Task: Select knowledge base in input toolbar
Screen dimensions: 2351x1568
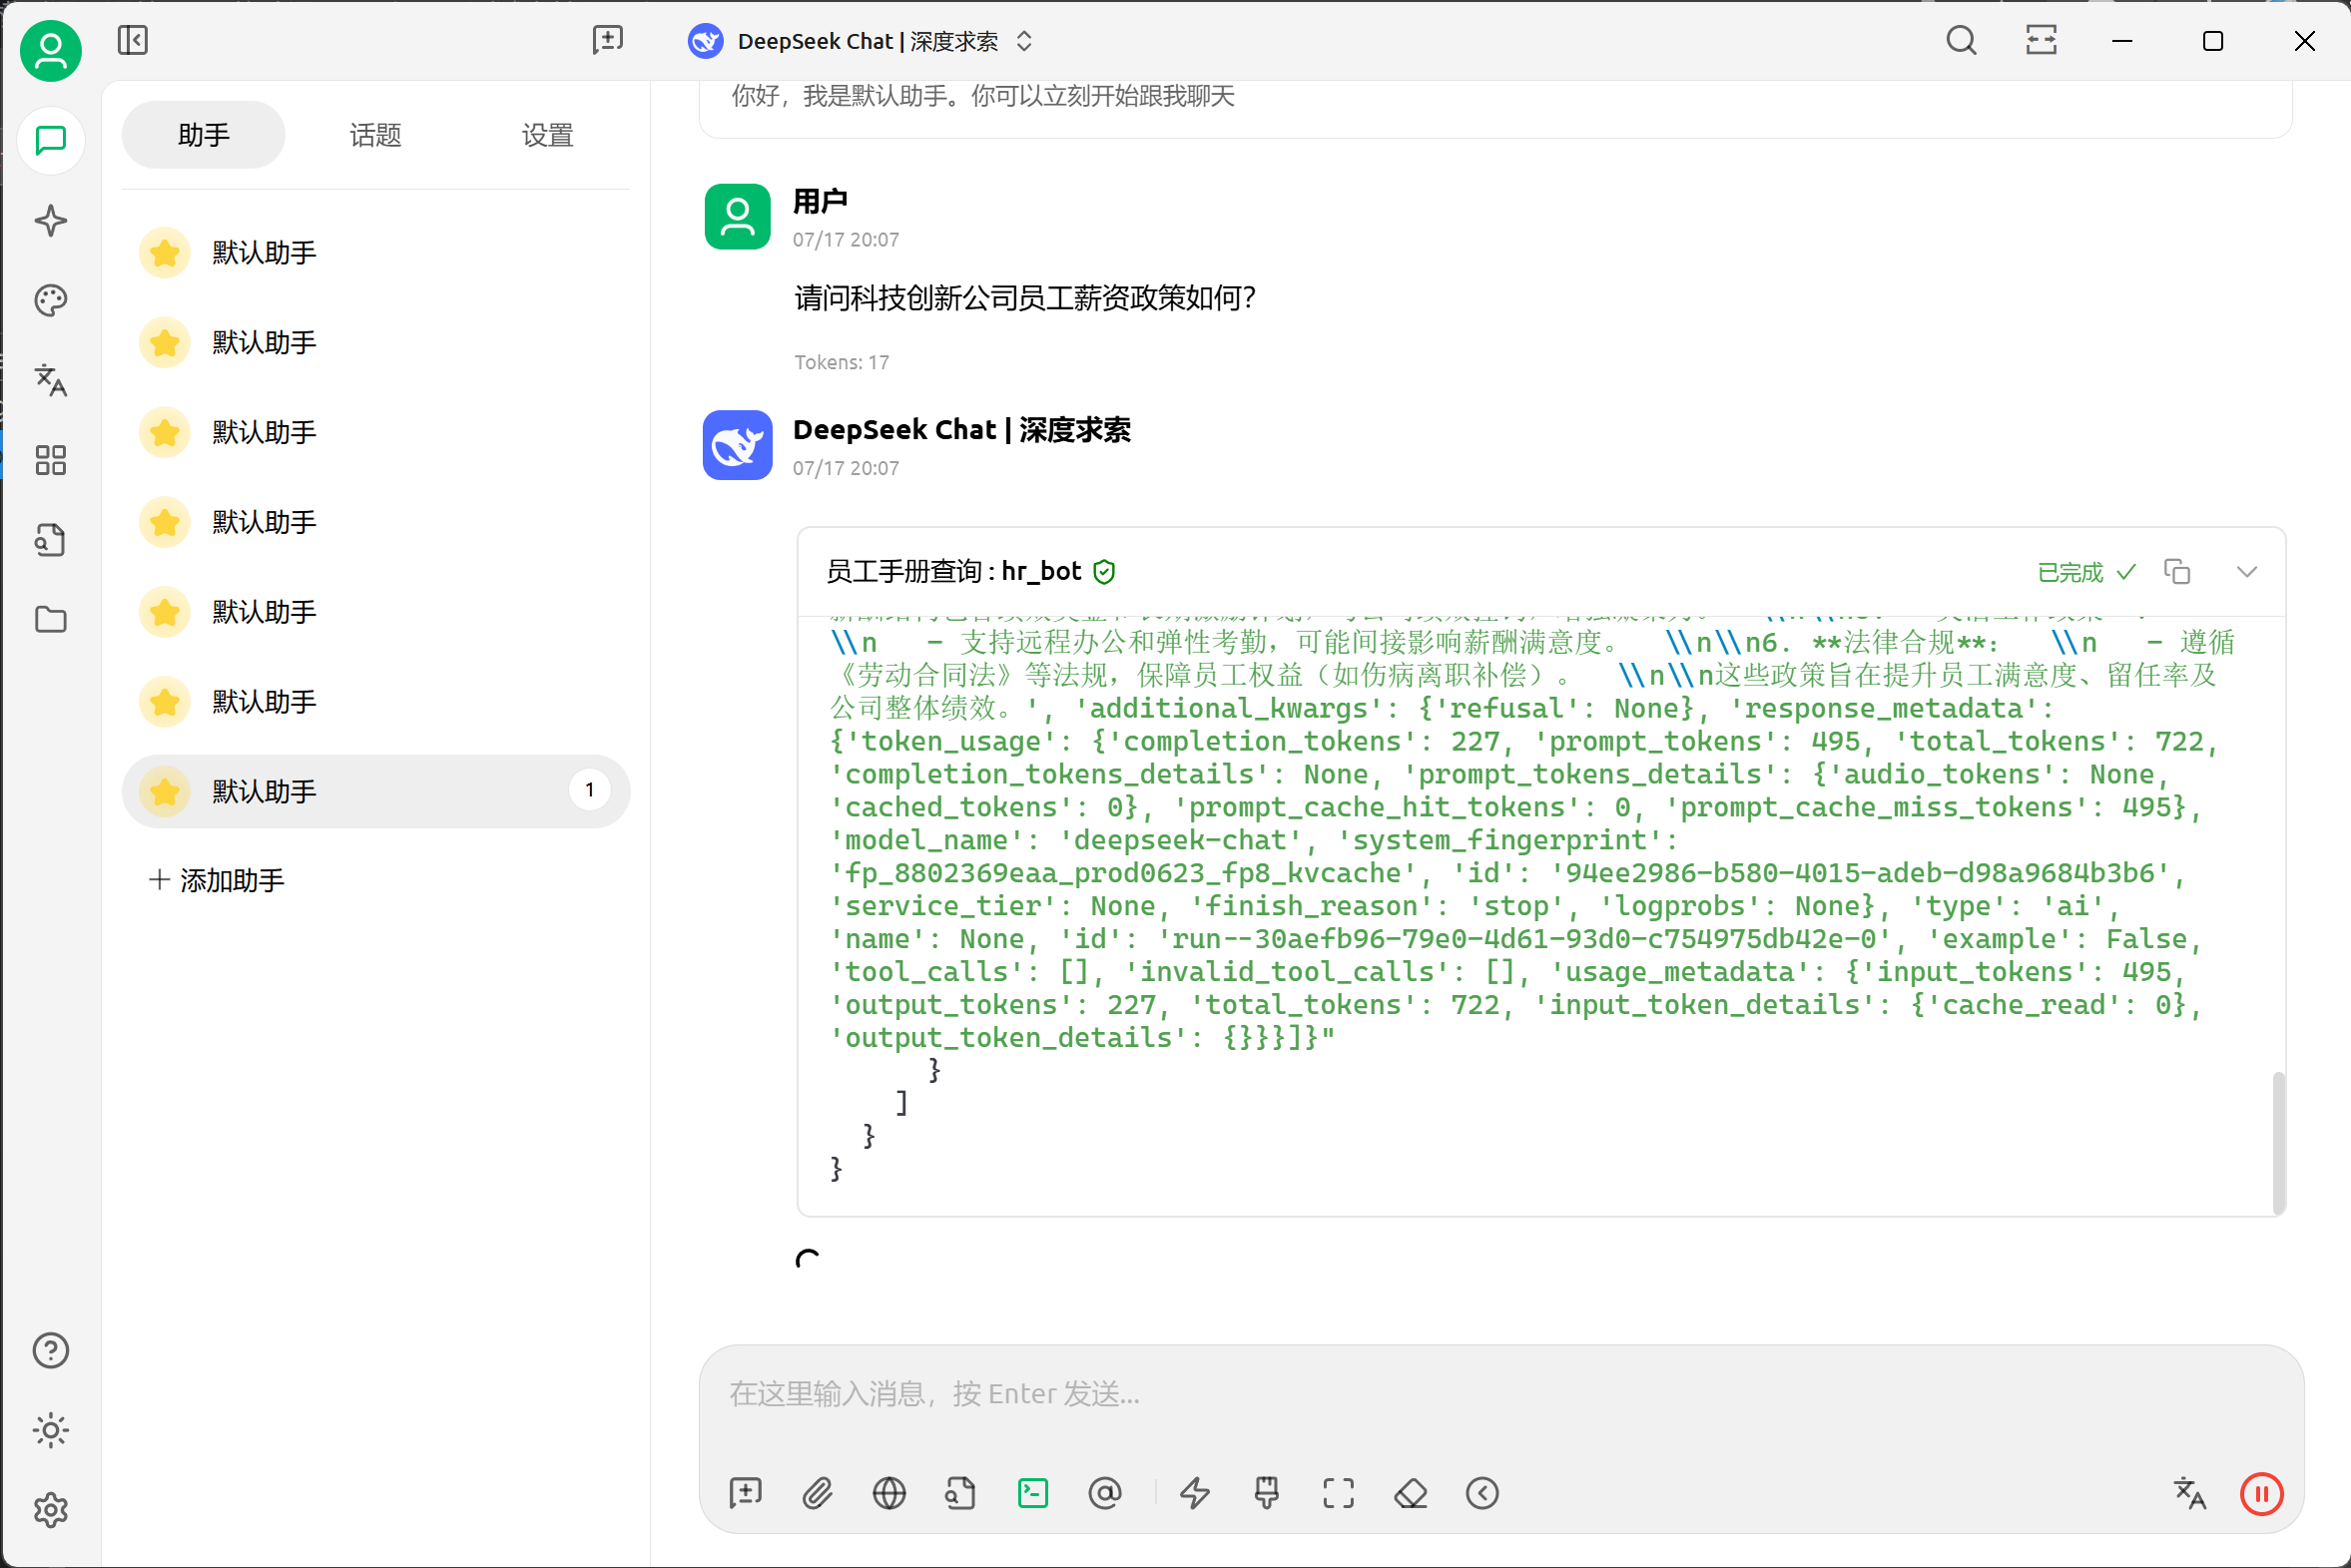Action: (x=960, y=1493)
